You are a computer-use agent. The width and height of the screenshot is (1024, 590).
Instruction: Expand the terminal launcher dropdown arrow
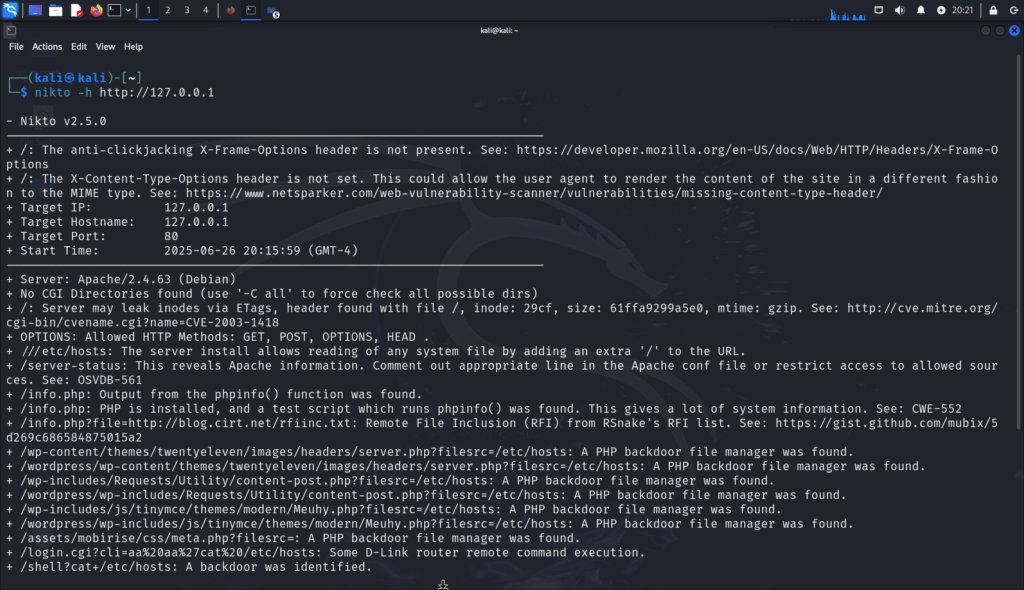(128, 10)
